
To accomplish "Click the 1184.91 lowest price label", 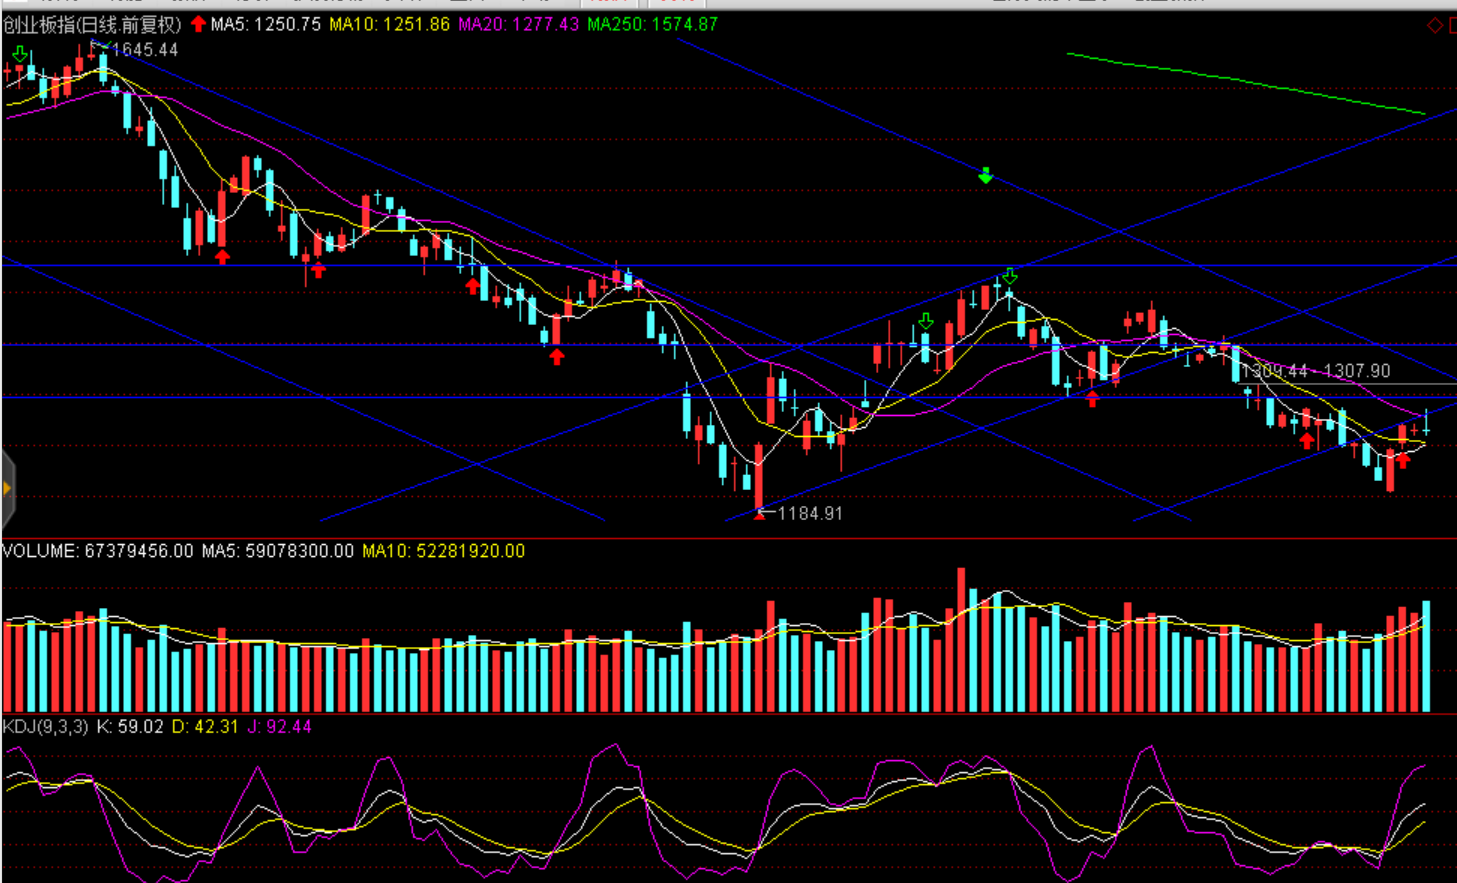I will (809, 513).
